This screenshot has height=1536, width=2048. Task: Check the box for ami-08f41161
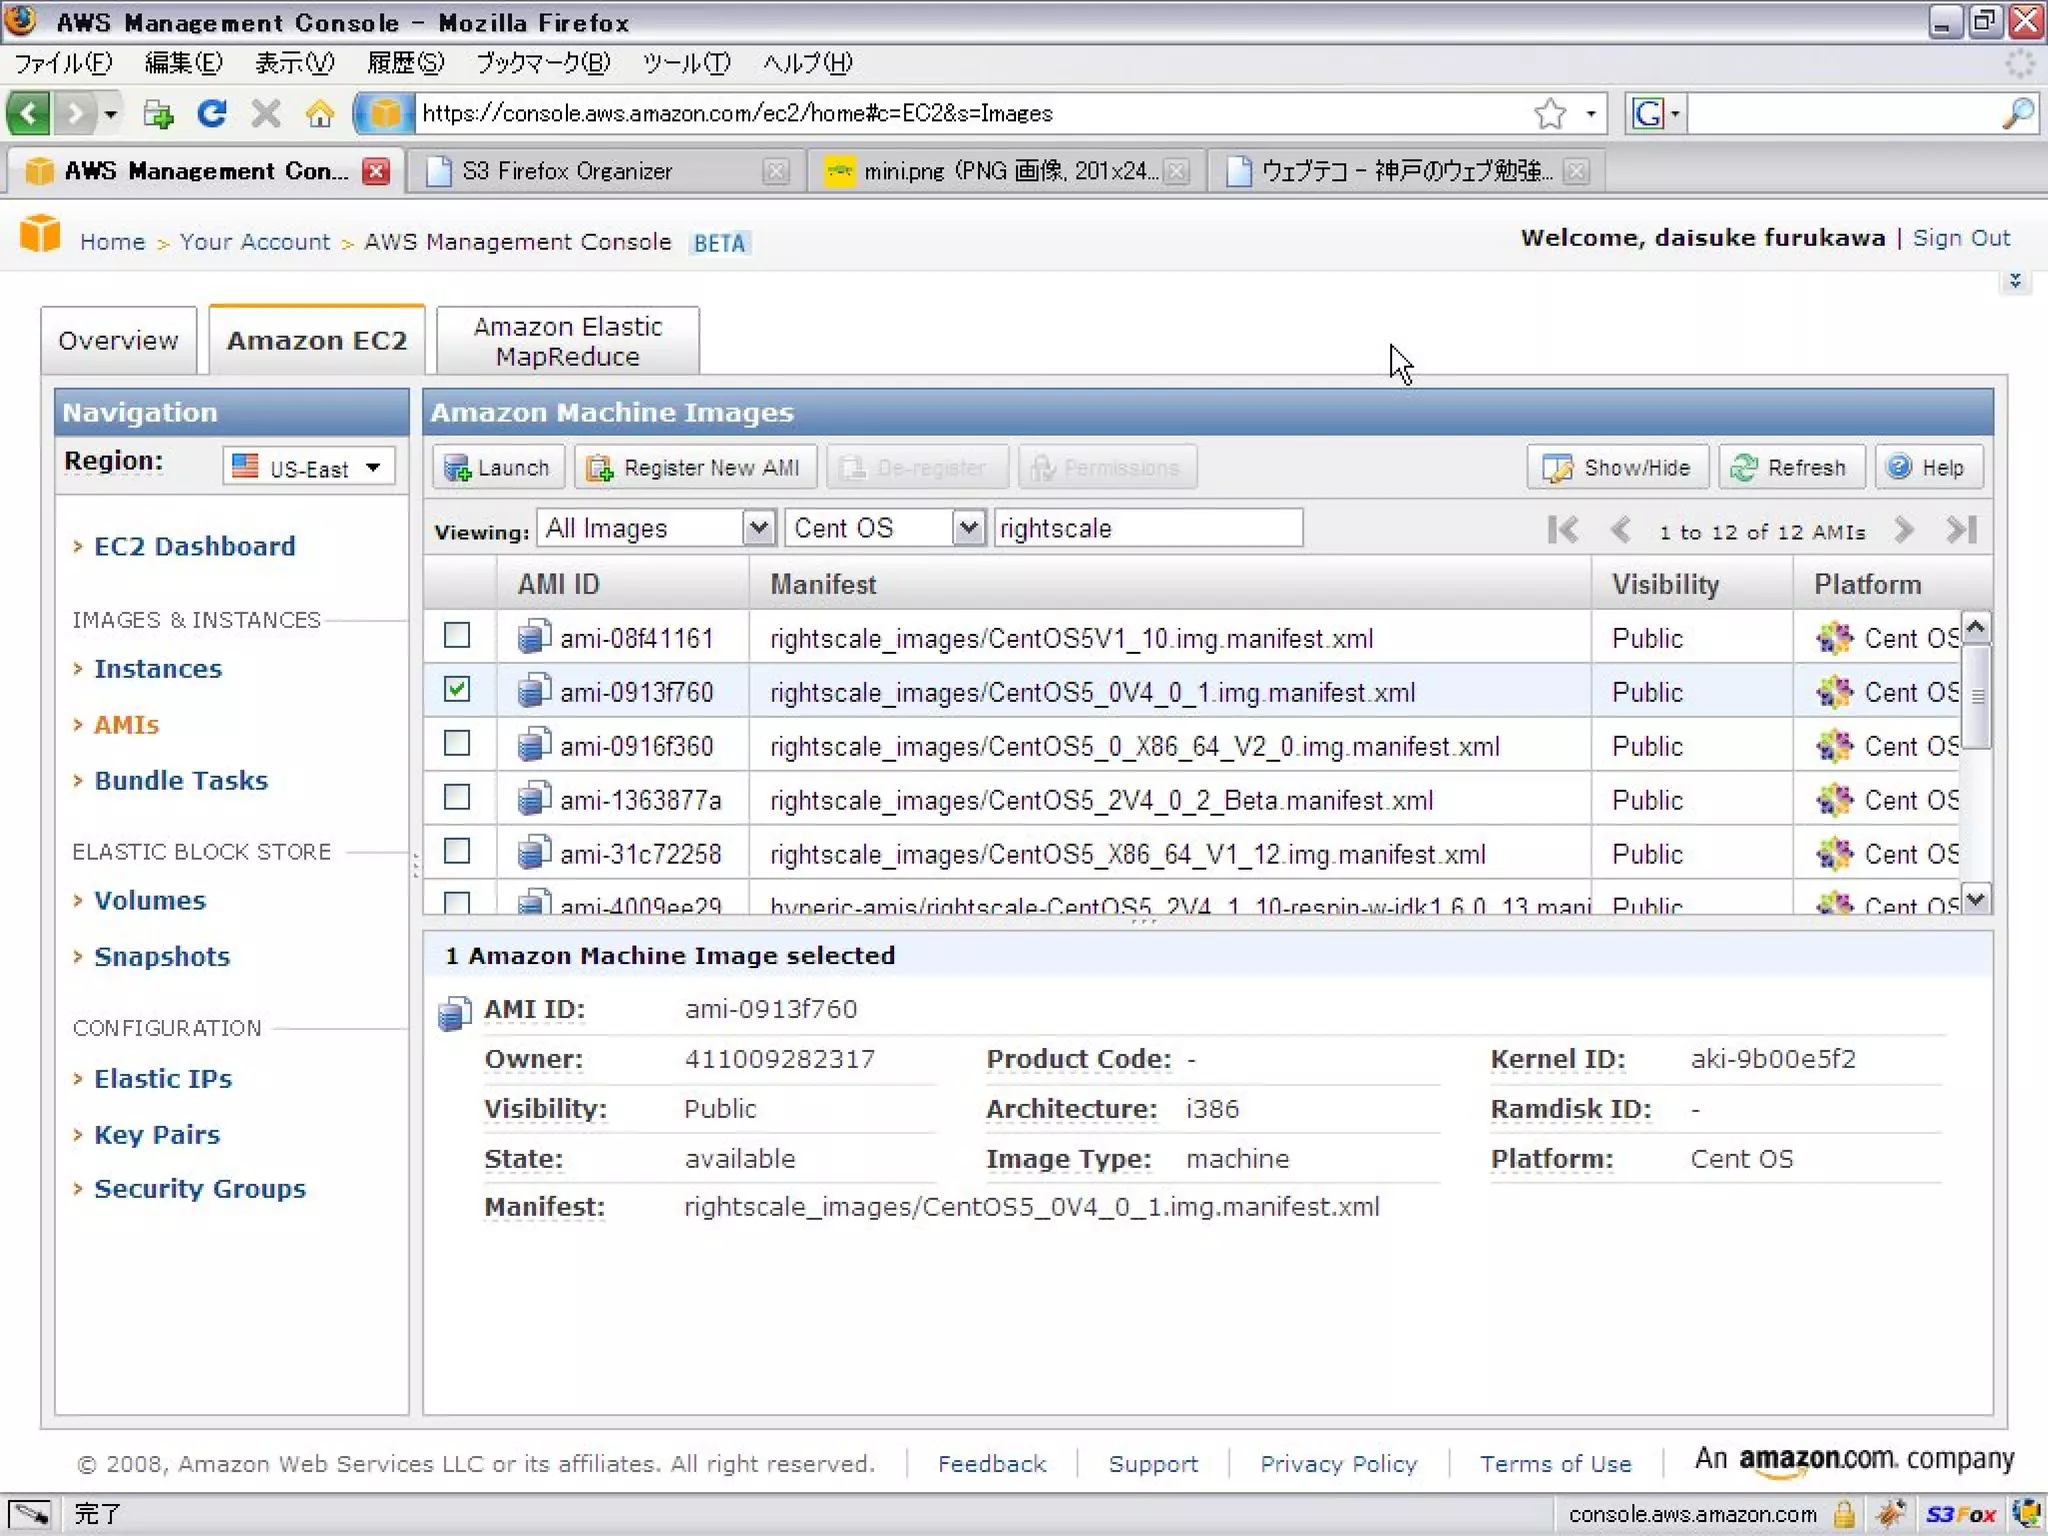click(x=457, y=635)
